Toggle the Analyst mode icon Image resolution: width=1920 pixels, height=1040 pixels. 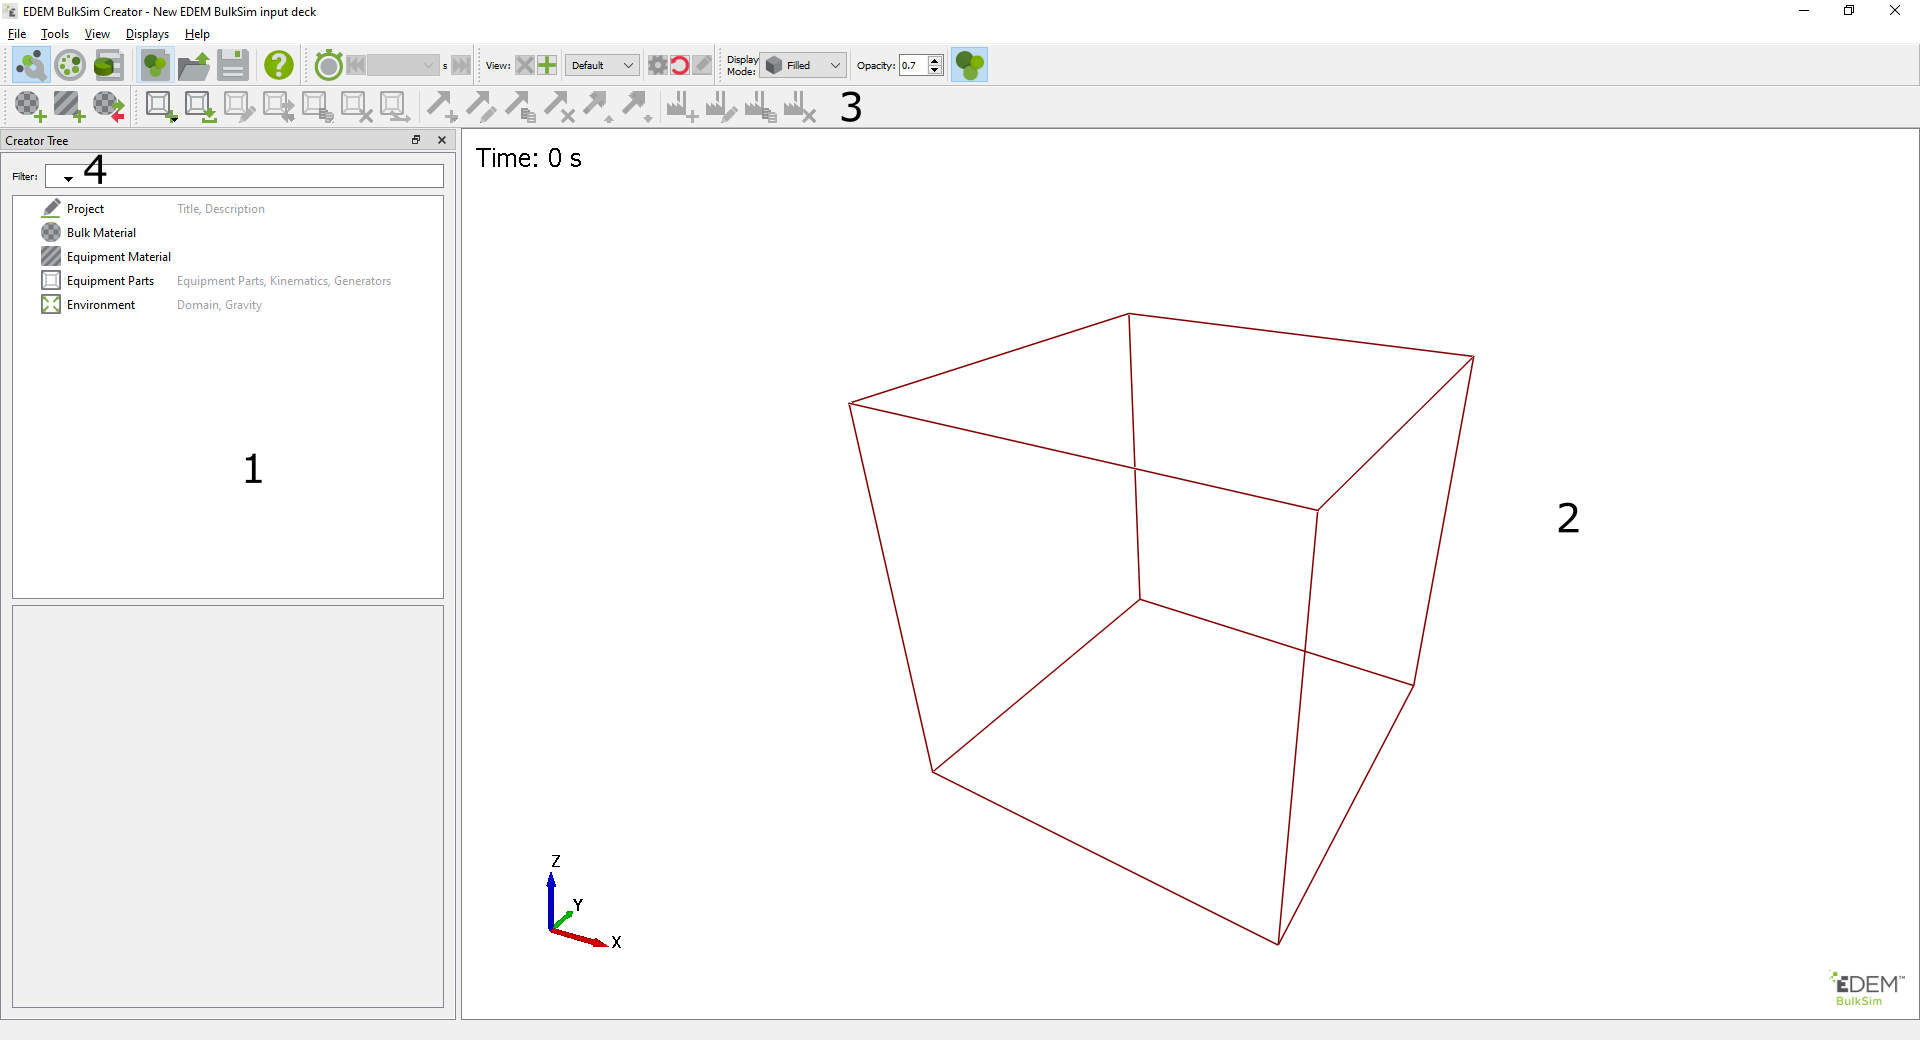pyautogui.click(x=108, y=65)
